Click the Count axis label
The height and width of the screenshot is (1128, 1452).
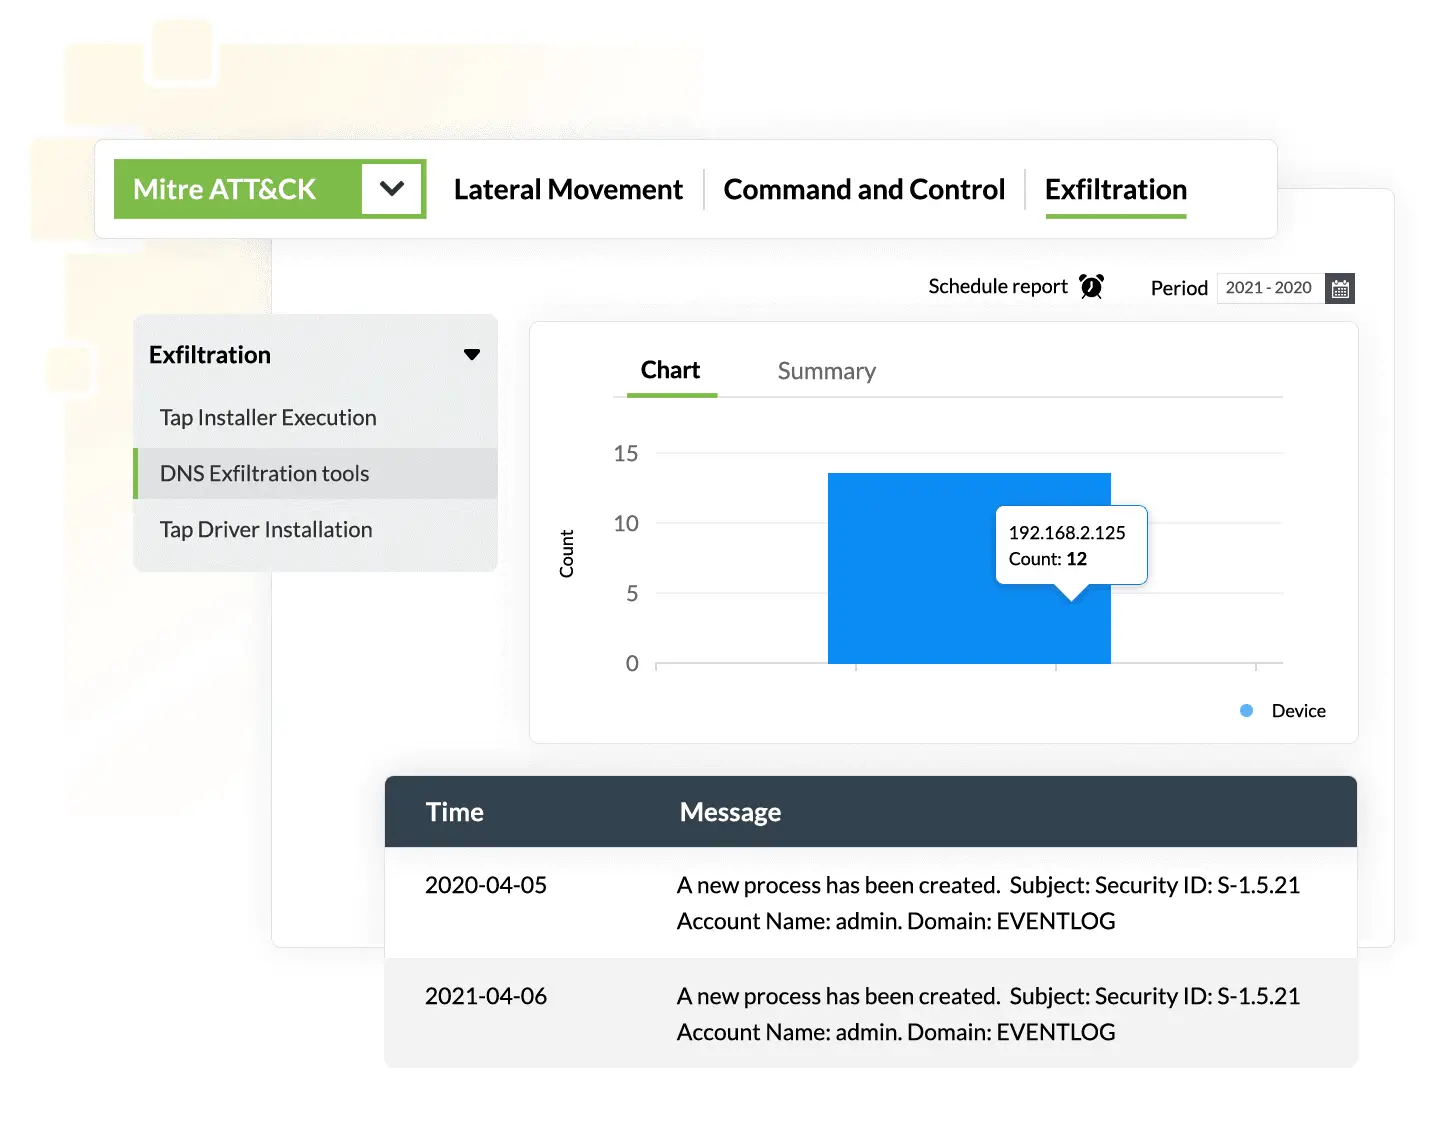pos(567,554)
